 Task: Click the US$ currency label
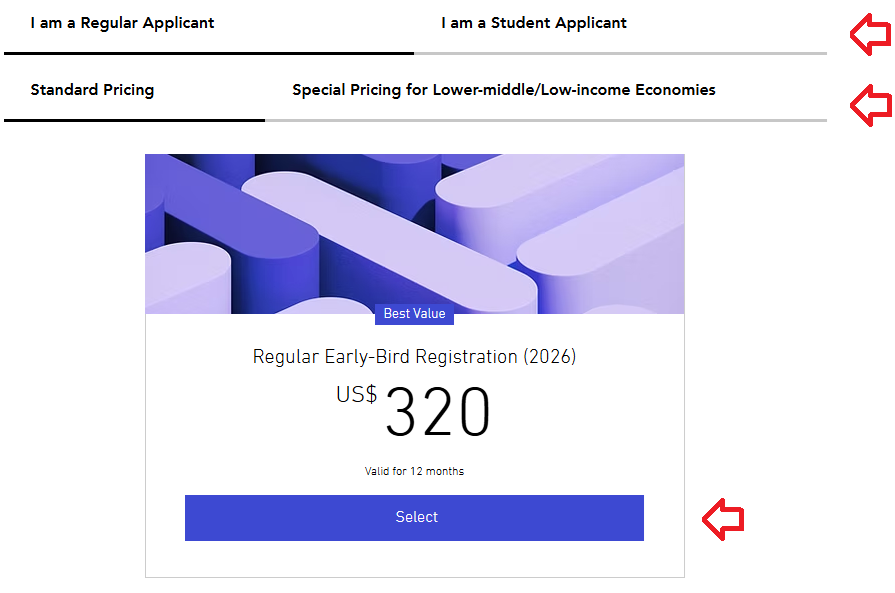356,395
